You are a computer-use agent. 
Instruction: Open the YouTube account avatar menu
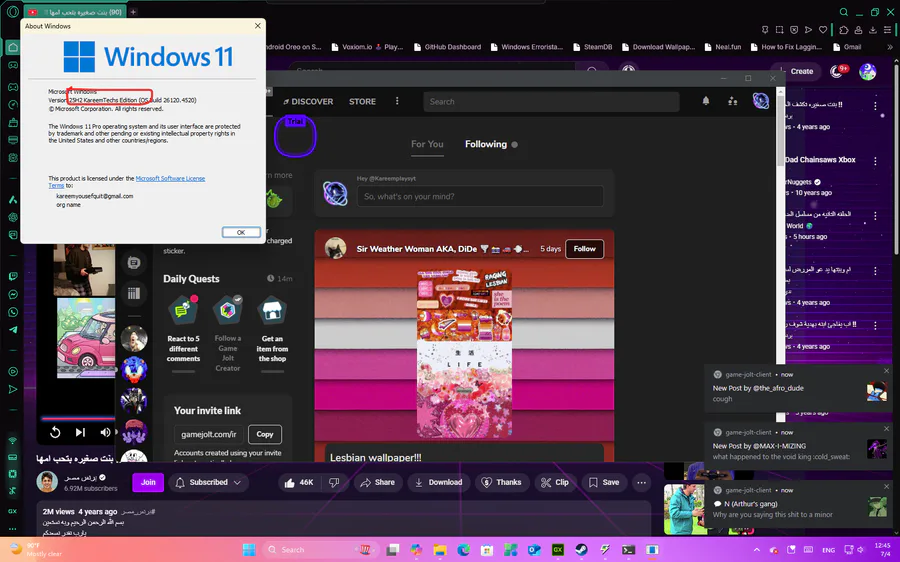point(867,71)
